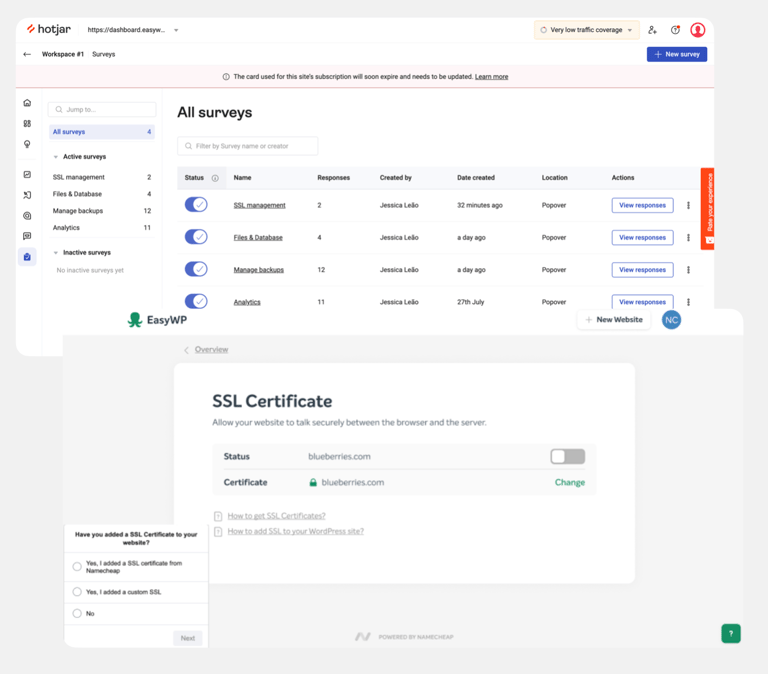The image size is (768, 674).
Task: Enable the SSL Certificate status toggle
Action: tap(568, 457)
